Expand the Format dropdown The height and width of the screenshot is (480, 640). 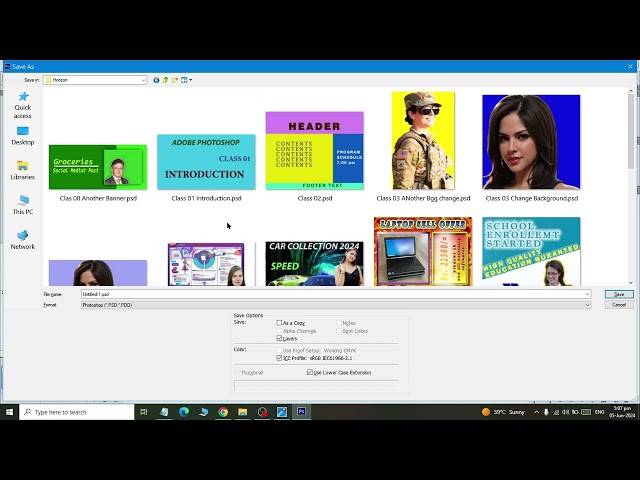tap(587, 305)
